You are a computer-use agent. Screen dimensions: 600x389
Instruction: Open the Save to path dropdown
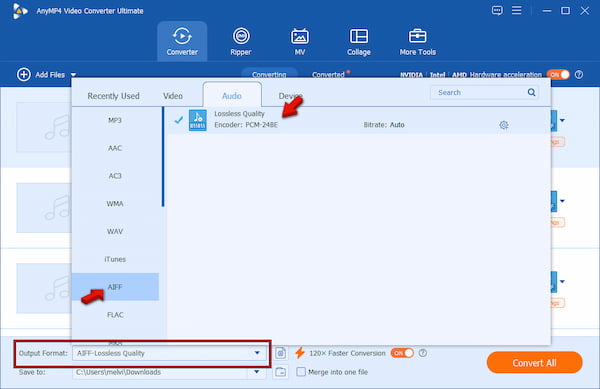(x=257, y=371)
